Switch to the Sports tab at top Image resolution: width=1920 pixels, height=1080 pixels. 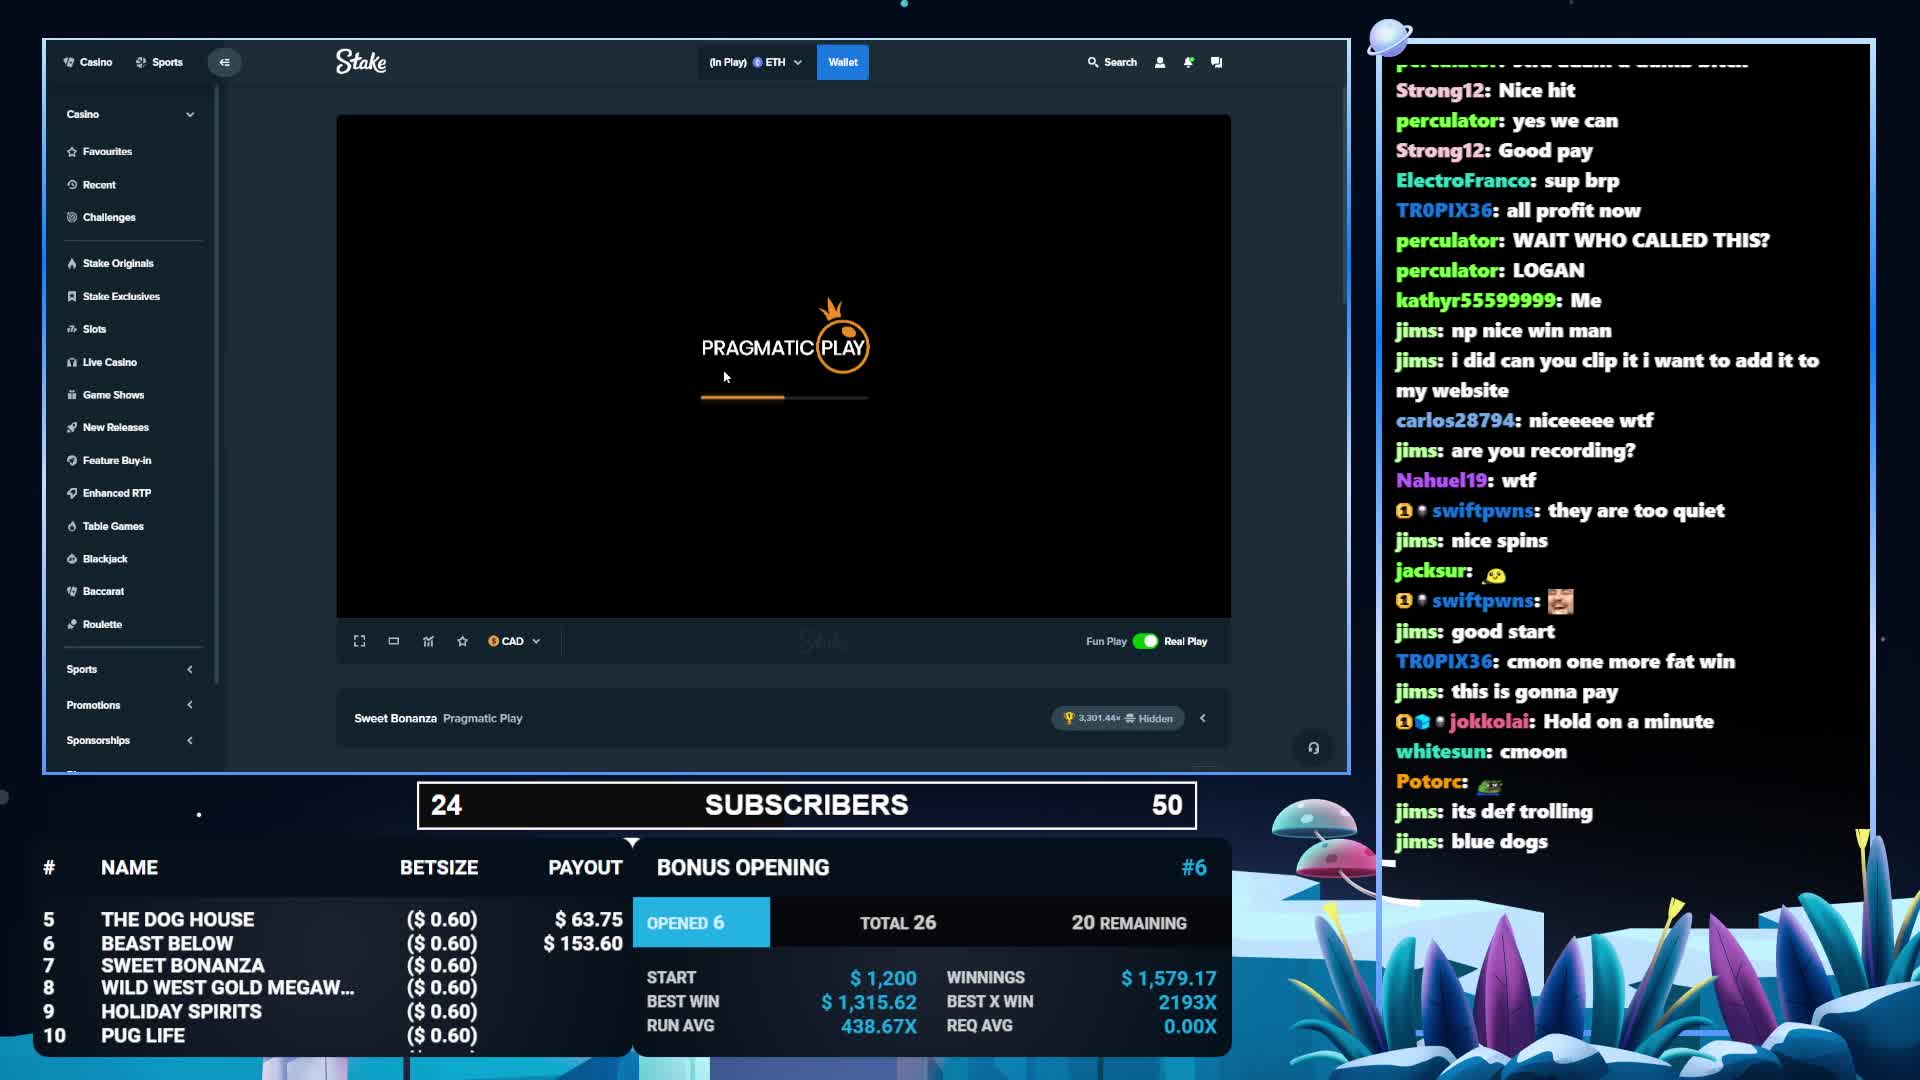click(x=160, y=62)
